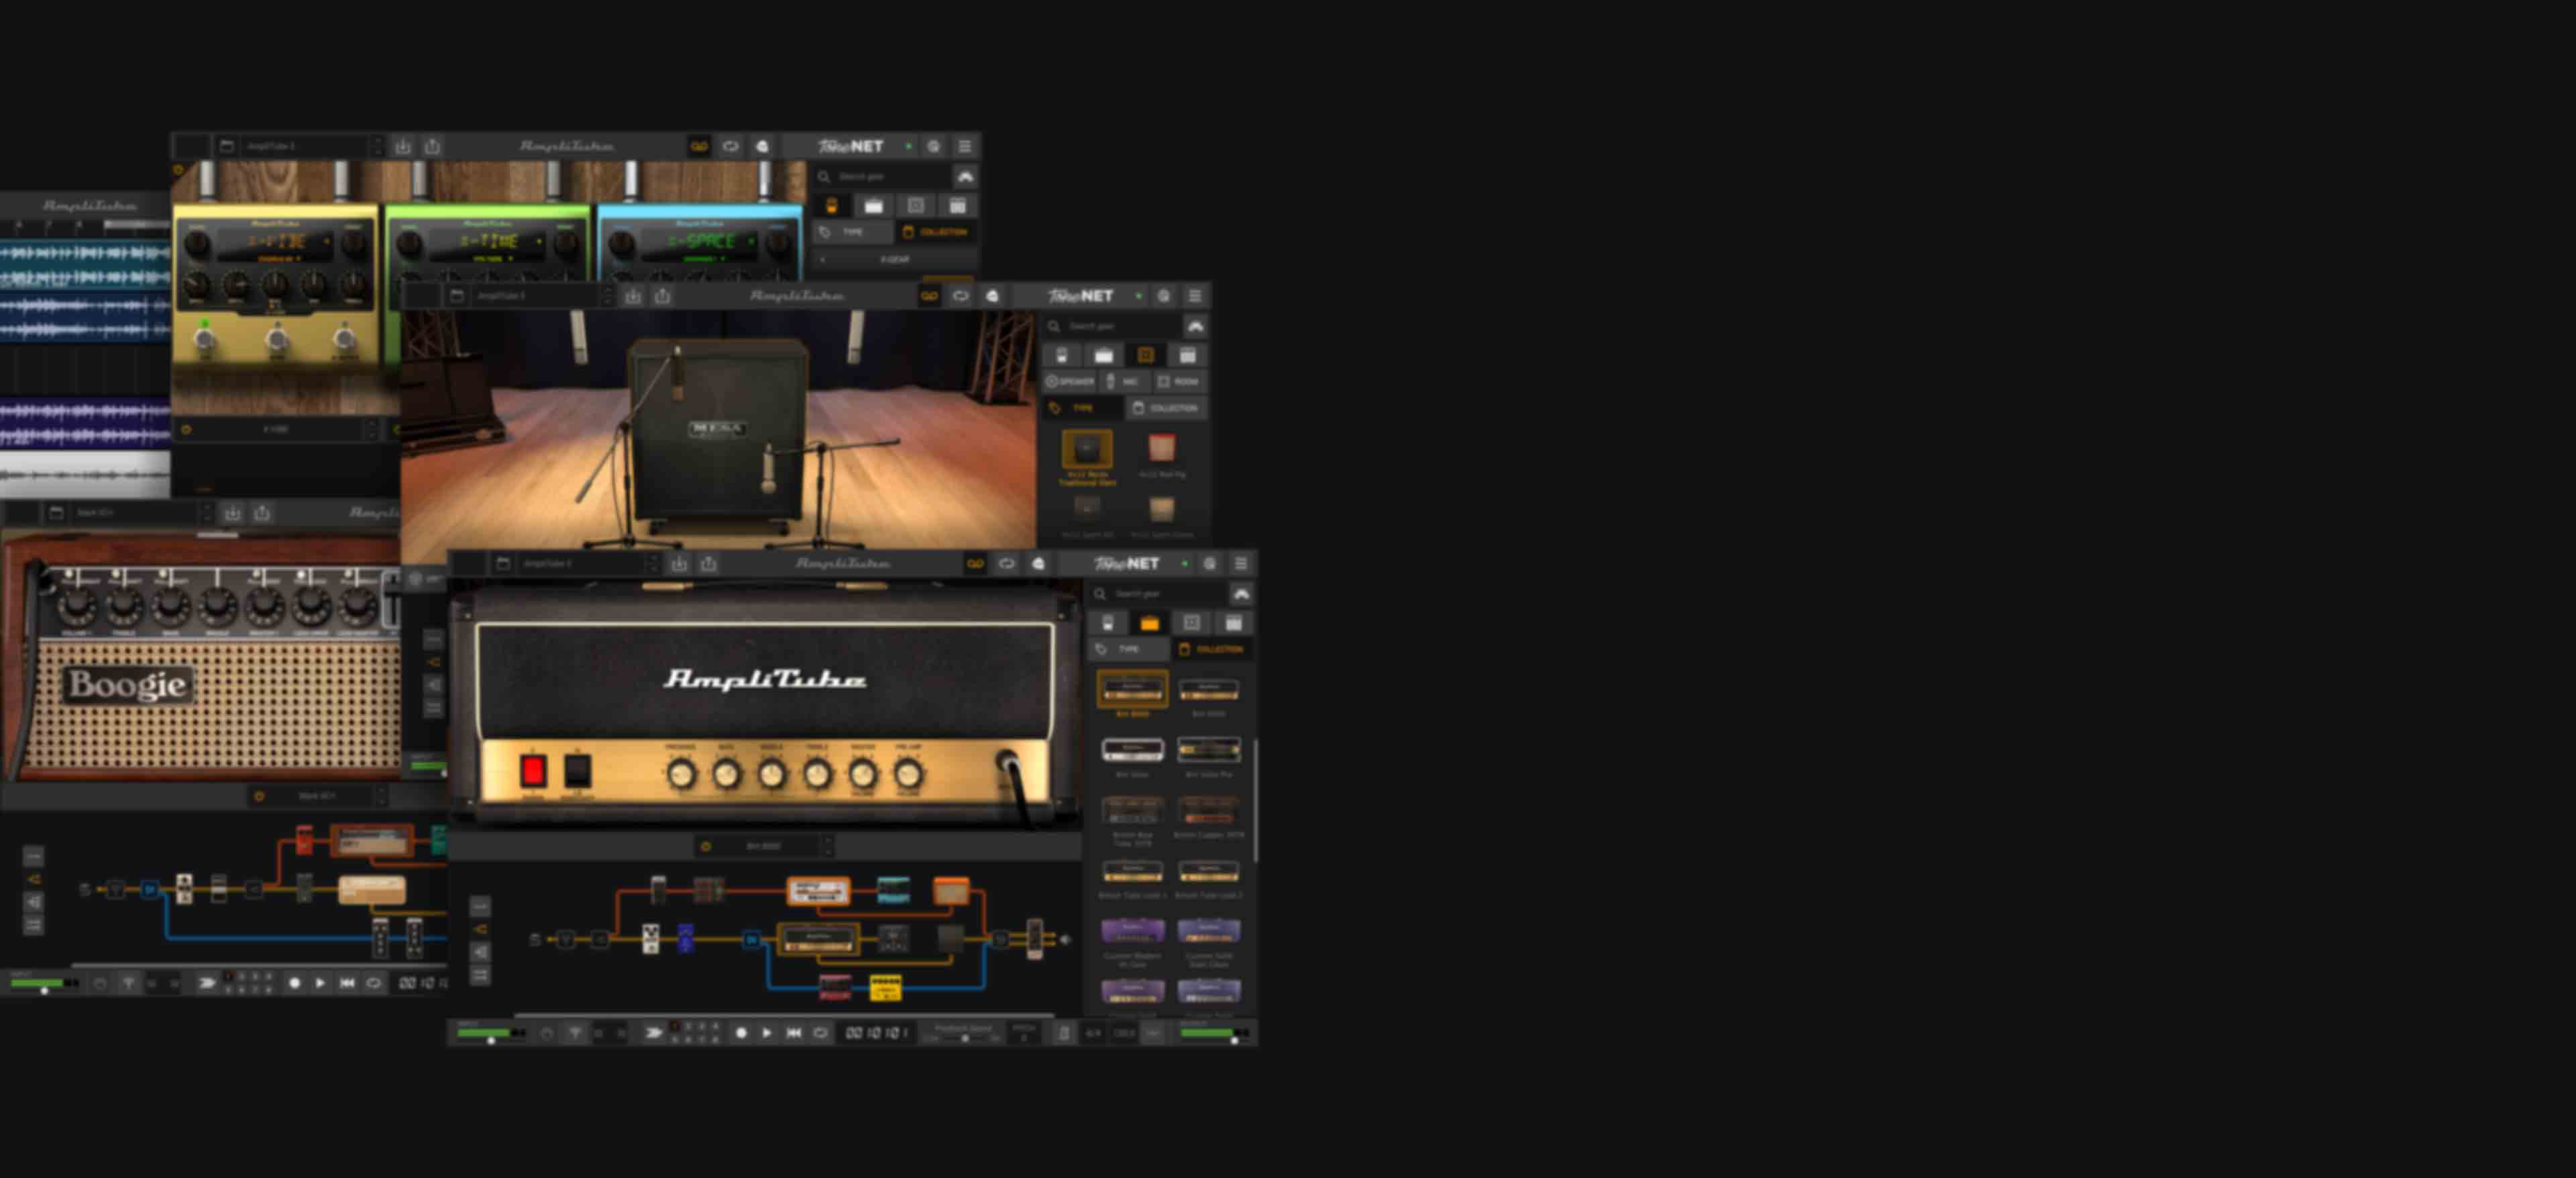Toggle orange looper button in front window header
Viewport: 2576px width, 1178px height.
(975, 564)
